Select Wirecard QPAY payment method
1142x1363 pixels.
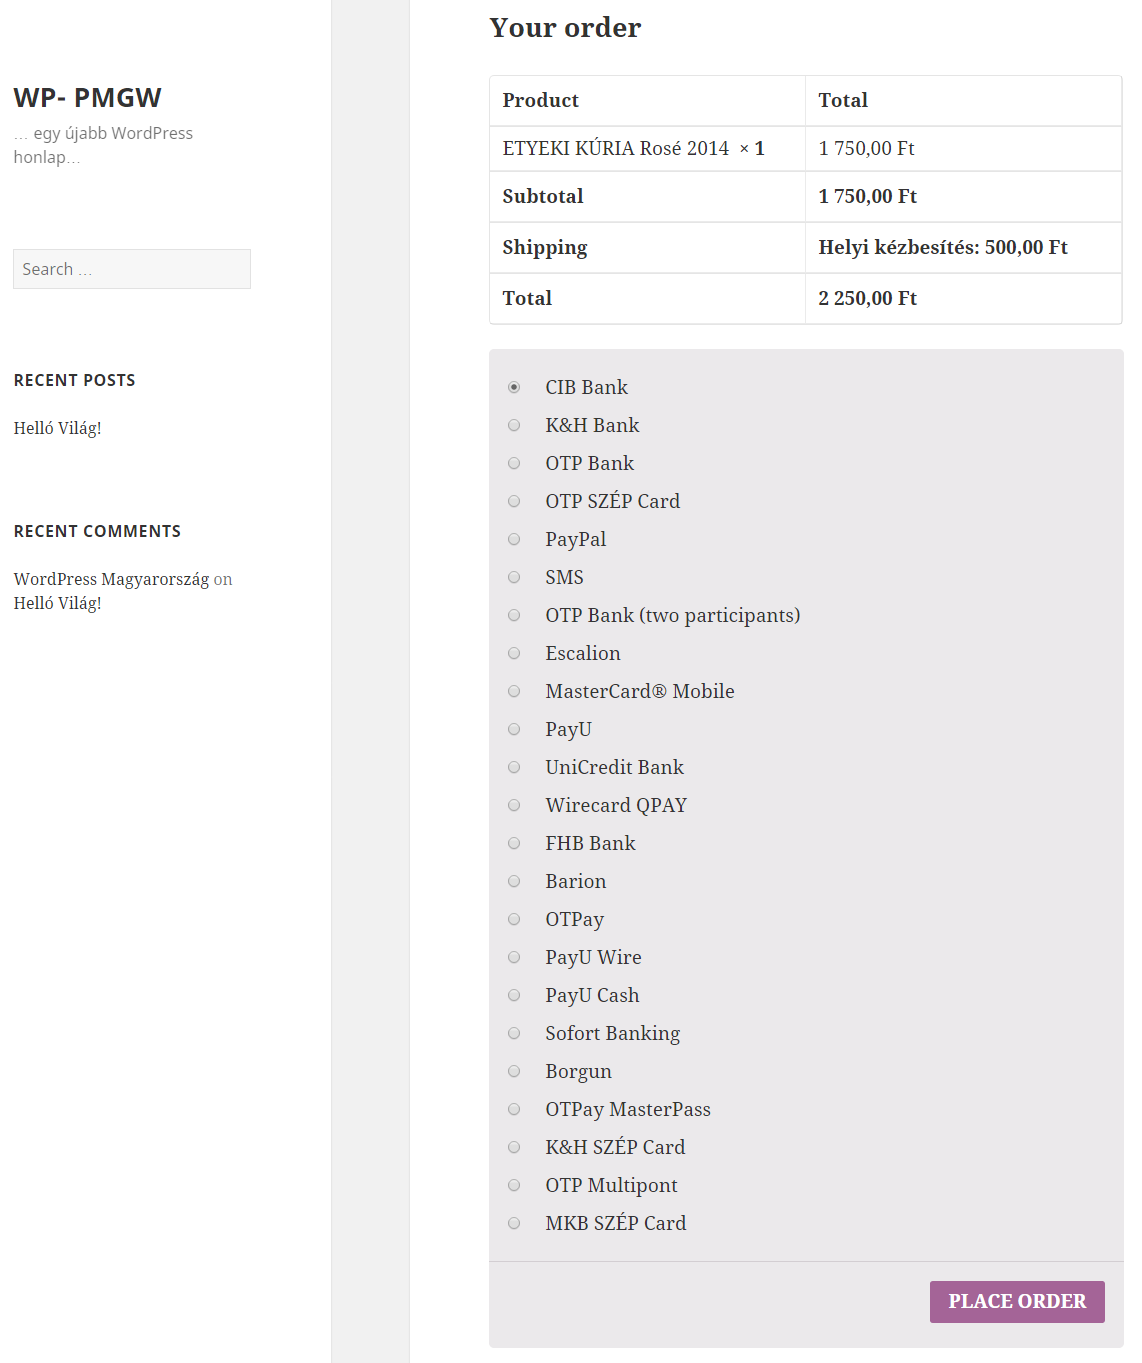tap(514, 805)
